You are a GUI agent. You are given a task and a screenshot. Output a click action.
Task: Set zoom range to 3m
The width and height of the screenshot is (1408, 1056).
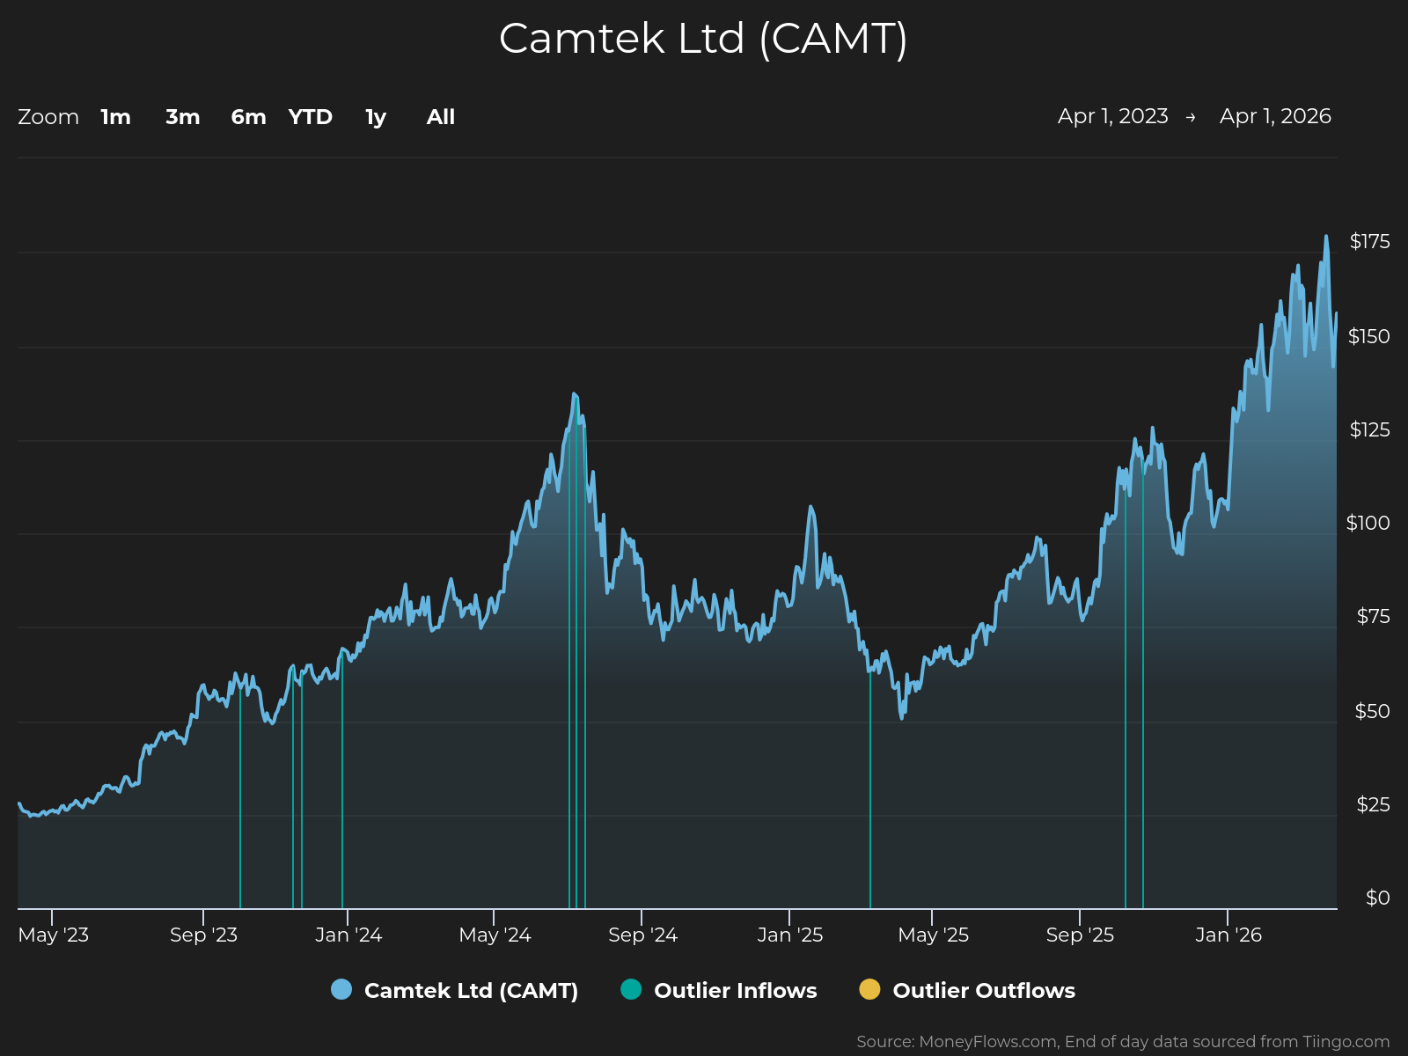point(183,117)
